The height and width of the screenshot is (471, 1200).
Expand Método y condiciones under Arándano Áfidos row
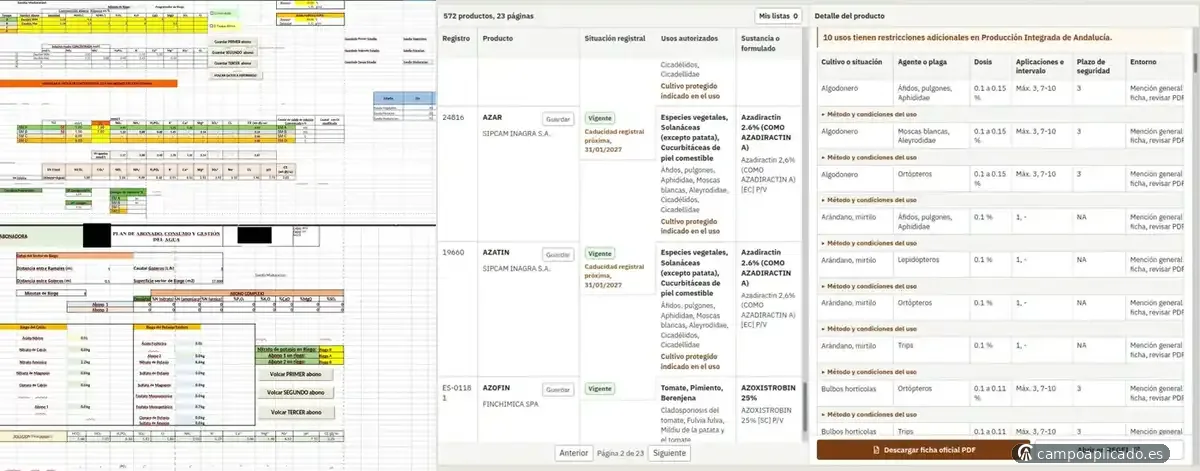click(x=868, y=243)
